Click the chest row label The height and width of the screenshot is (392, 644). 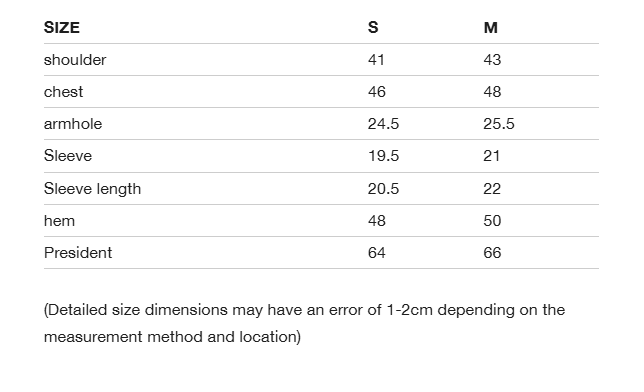[x=63, y=92]
